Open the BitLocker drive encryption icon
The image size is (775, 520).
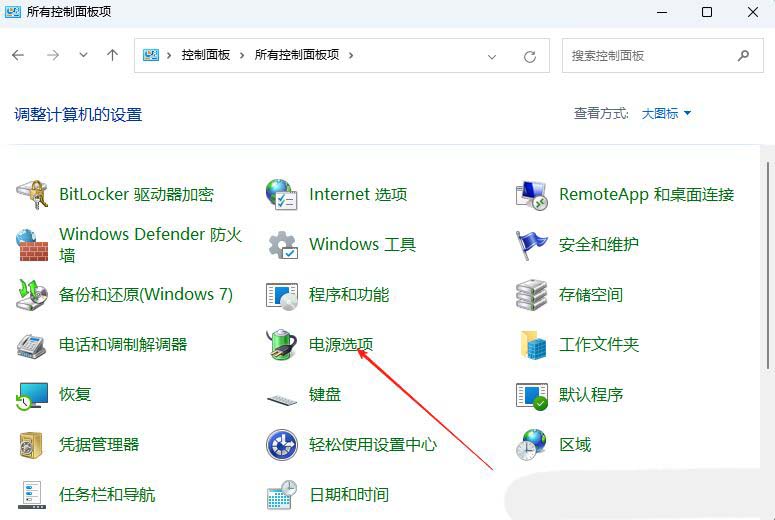(x=33, y=194)
